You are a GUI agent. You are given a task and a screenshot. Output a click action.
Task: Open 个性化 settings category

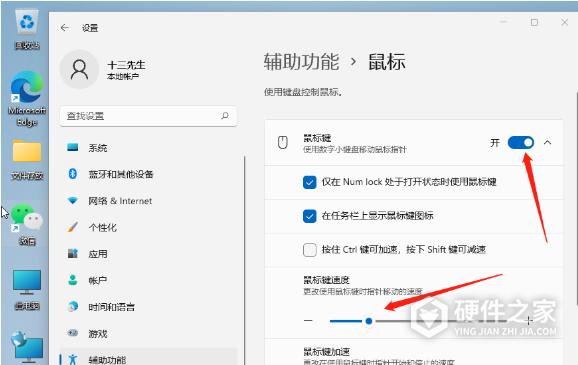148,227
